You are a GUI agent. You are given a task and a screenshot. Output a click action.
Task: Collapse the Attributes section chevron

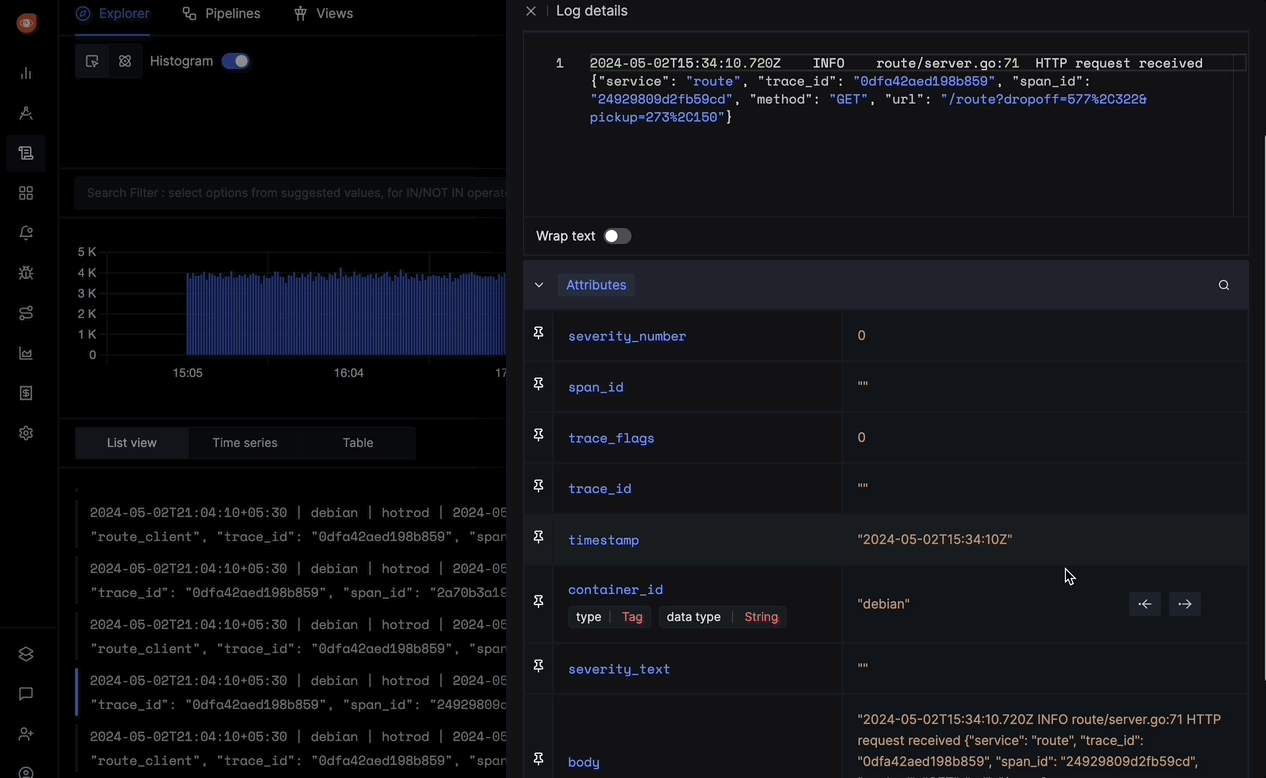539,285
